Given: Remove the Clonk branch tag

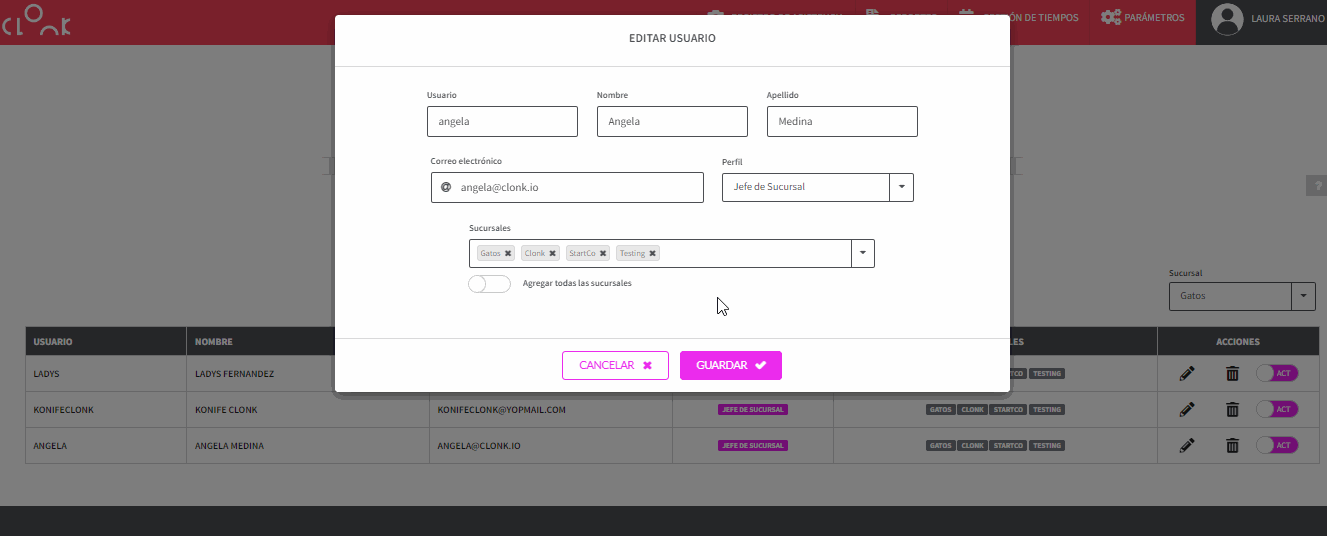Looking at the screenshot, I should click(x=552, y=254).
